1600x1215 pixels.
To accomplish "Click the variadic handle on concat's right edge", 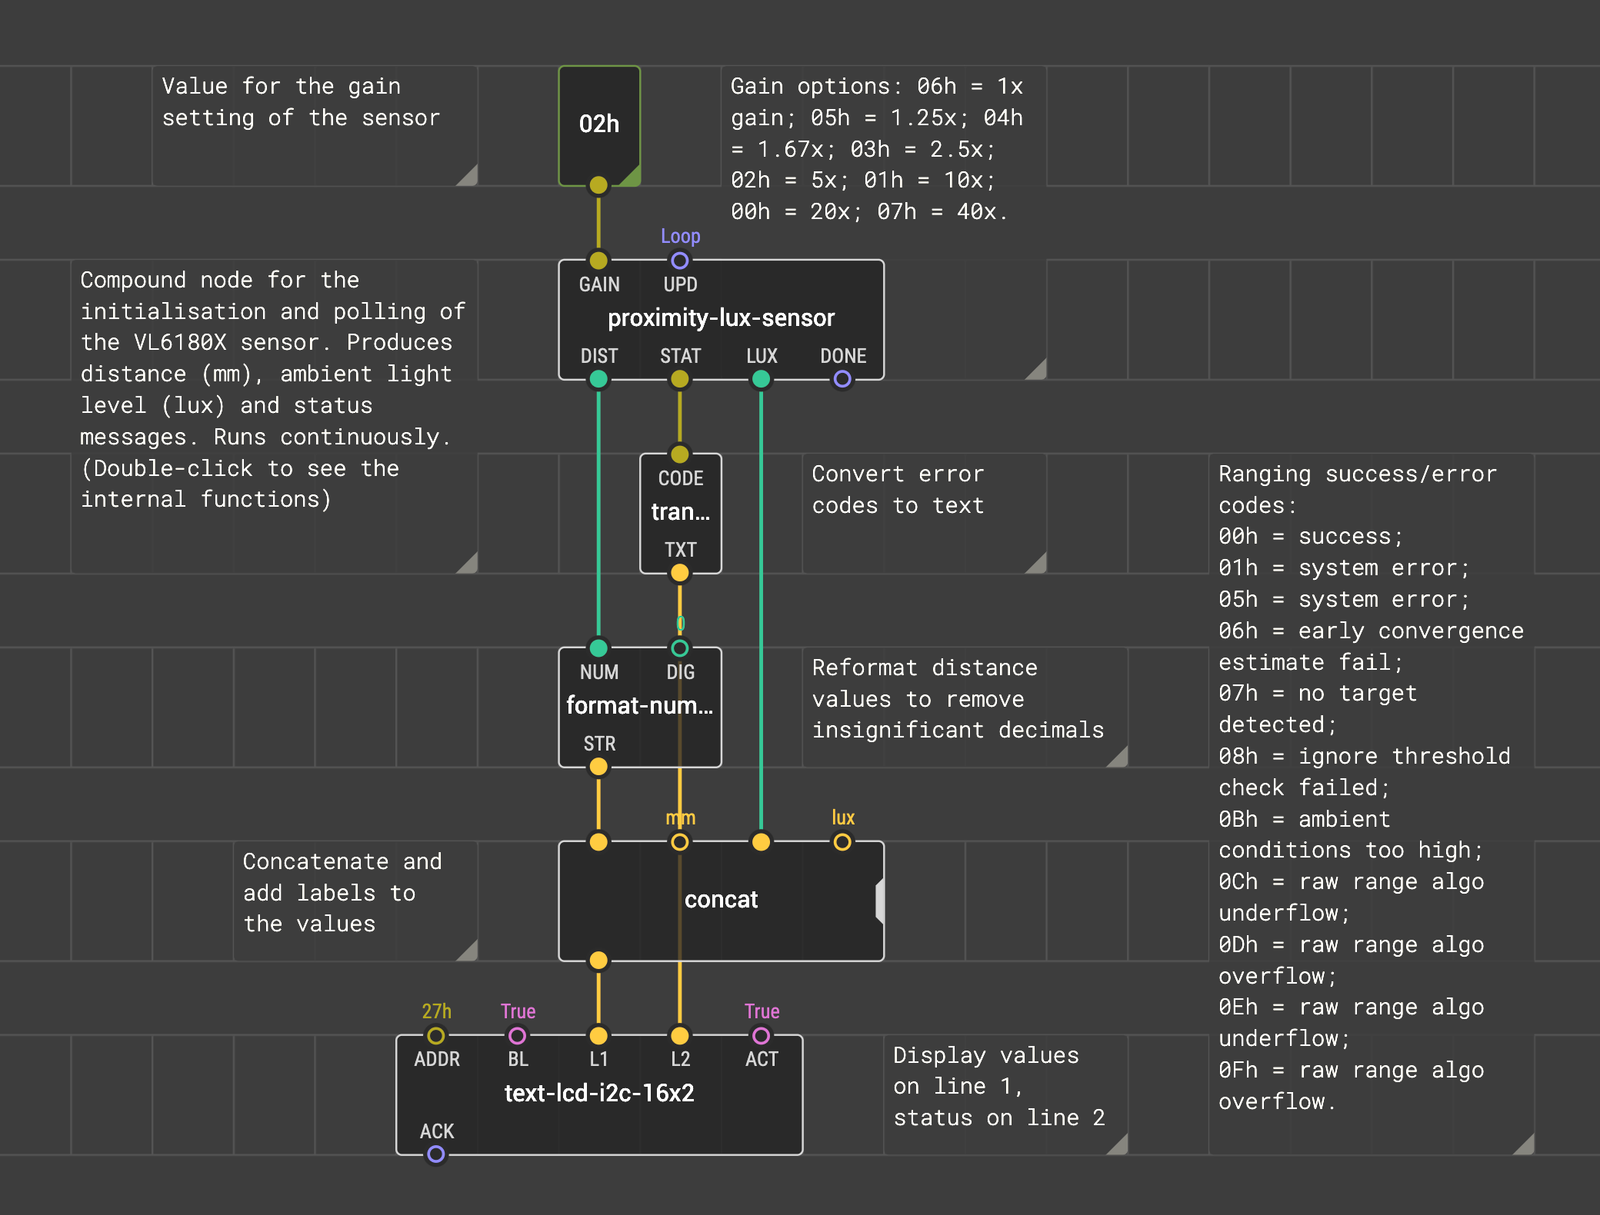I will [x=880, y=901].
